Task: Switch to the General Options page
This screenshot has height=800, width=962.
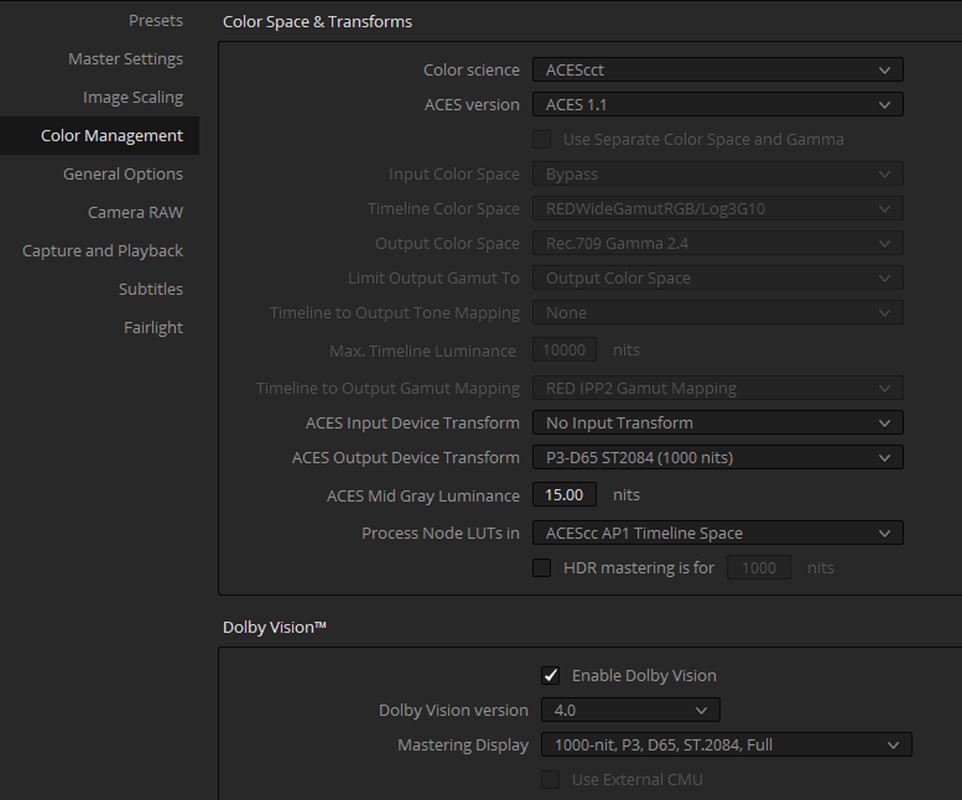Action: 123,174
